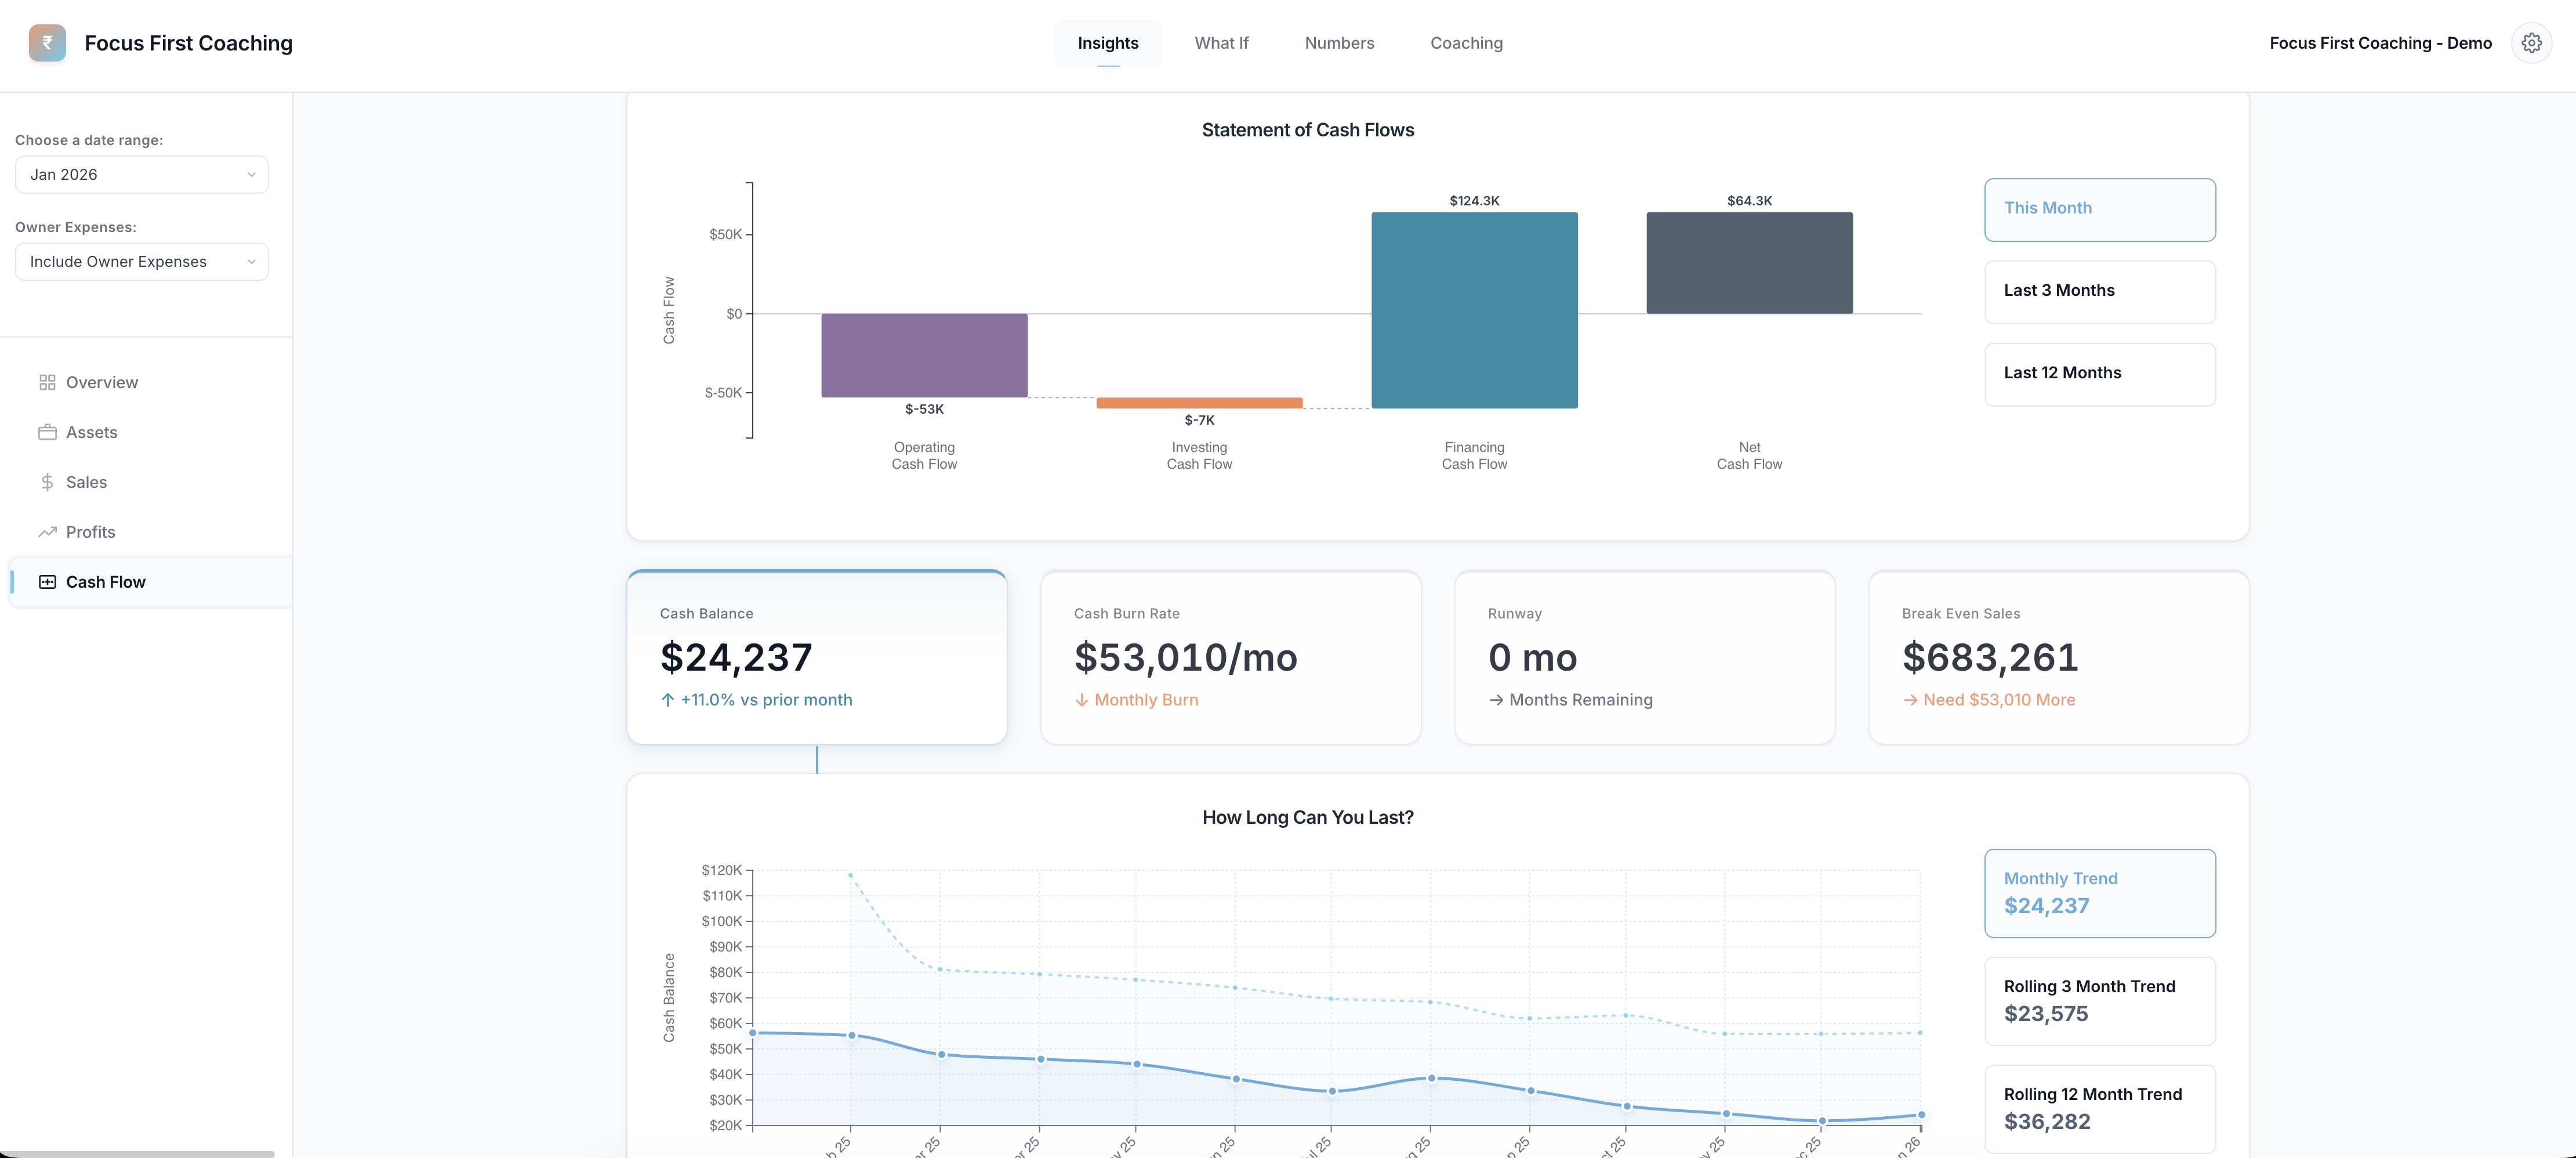This screenshot has width=2576, height=1158.
Task: Open the Jan 2026 date range dropdown
Action: 141,174
